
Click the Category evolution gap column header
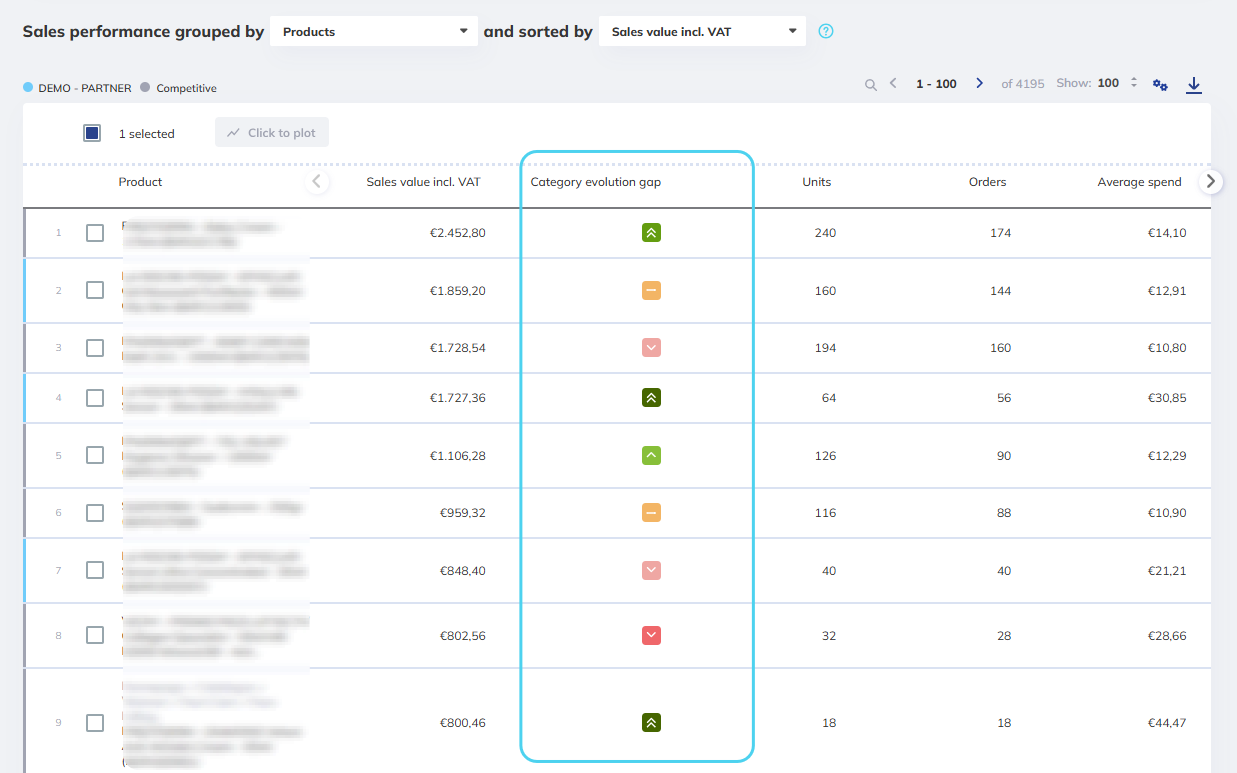tap(595, 182)
